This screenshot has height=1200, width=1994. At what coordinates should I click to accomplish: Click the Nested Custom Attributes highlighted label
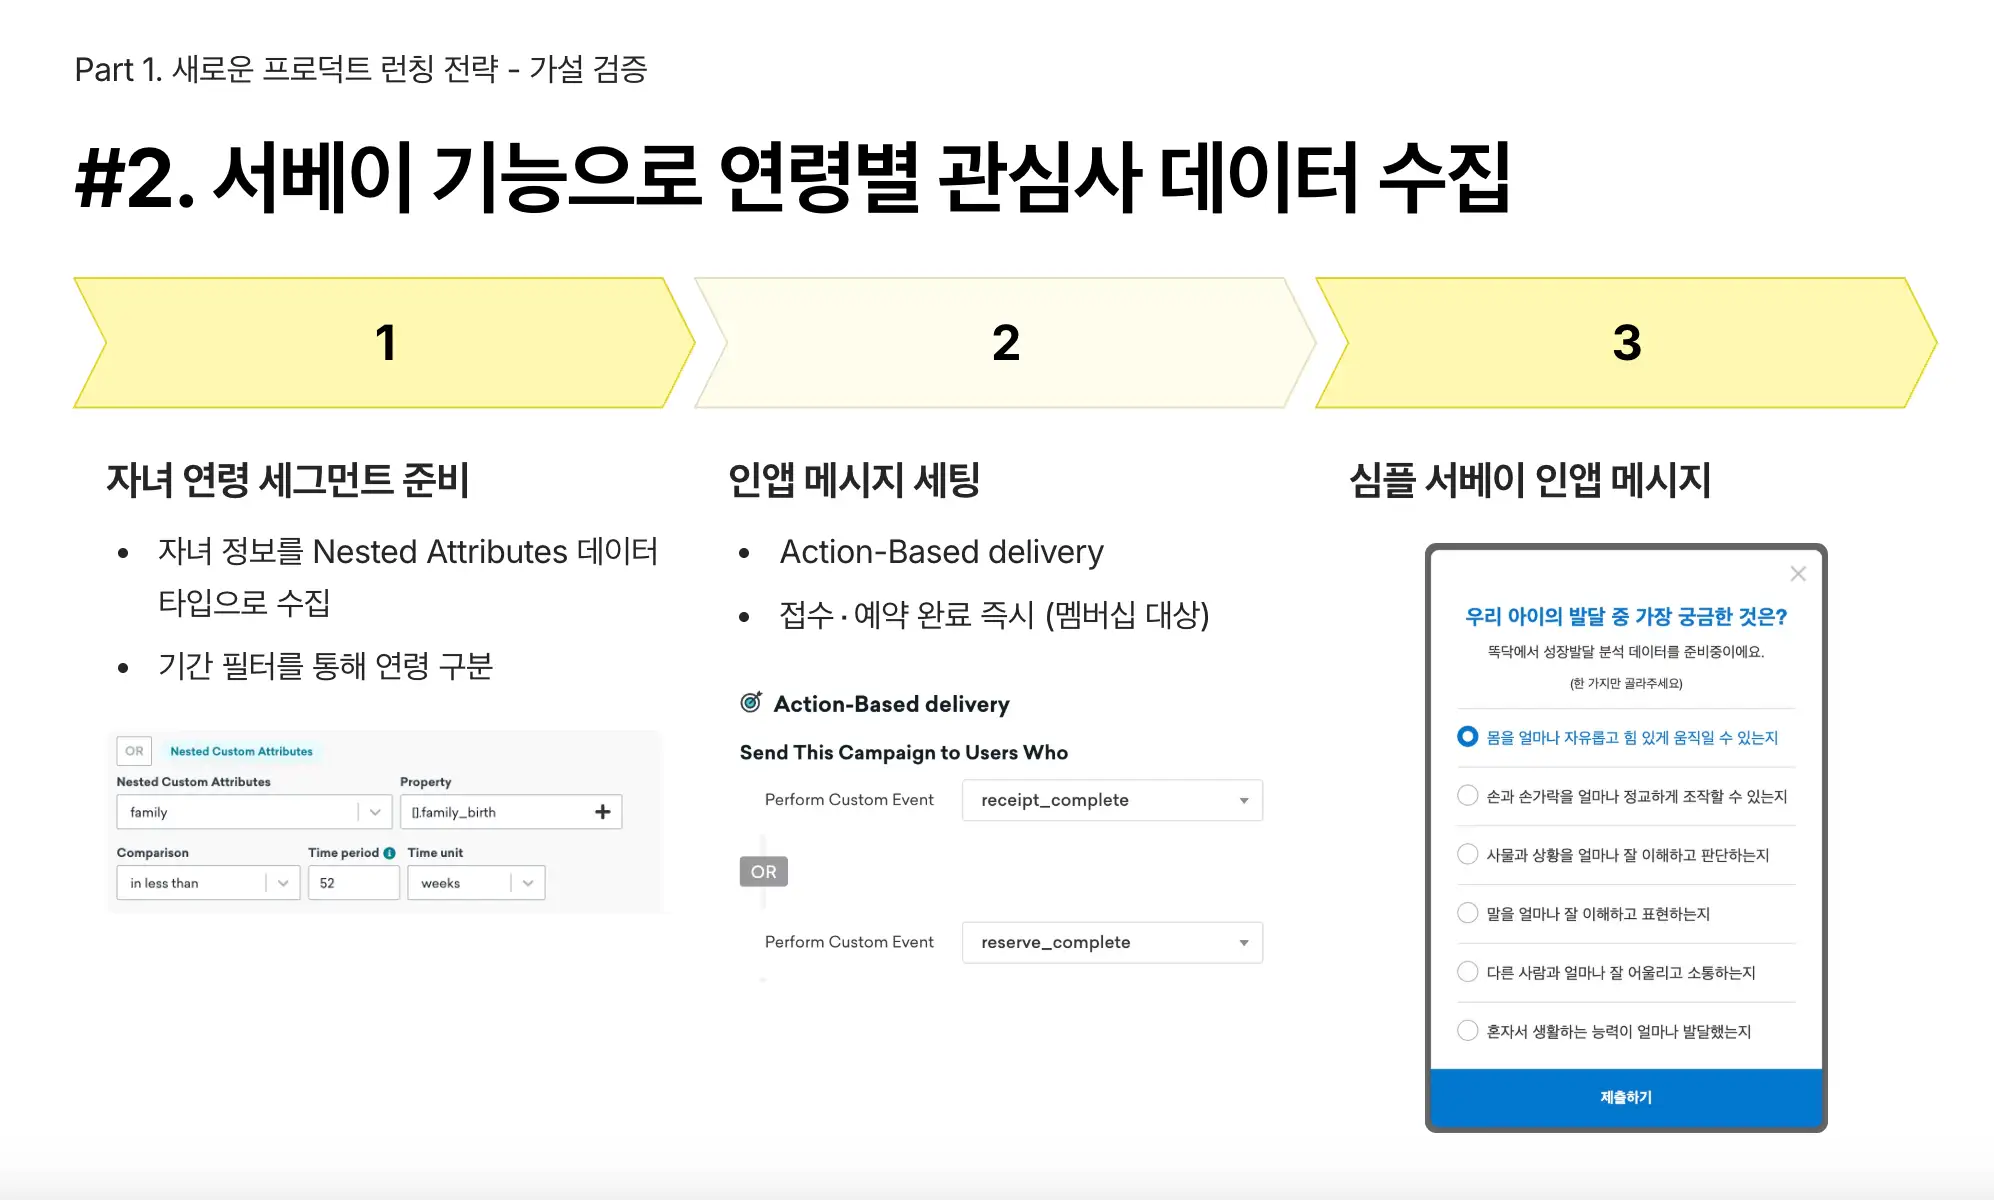tap(240, 750)
